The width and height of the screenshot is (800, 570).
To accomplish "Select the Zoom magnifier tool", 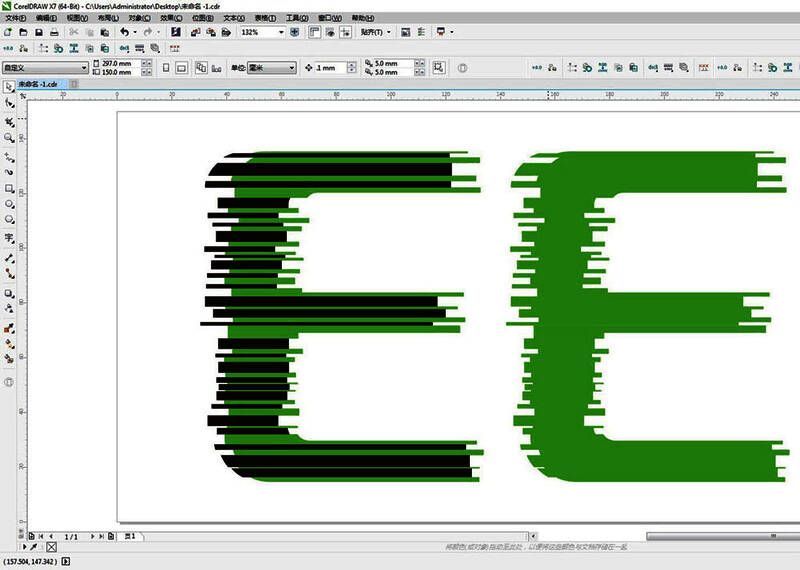I will (x=9, y=137).
